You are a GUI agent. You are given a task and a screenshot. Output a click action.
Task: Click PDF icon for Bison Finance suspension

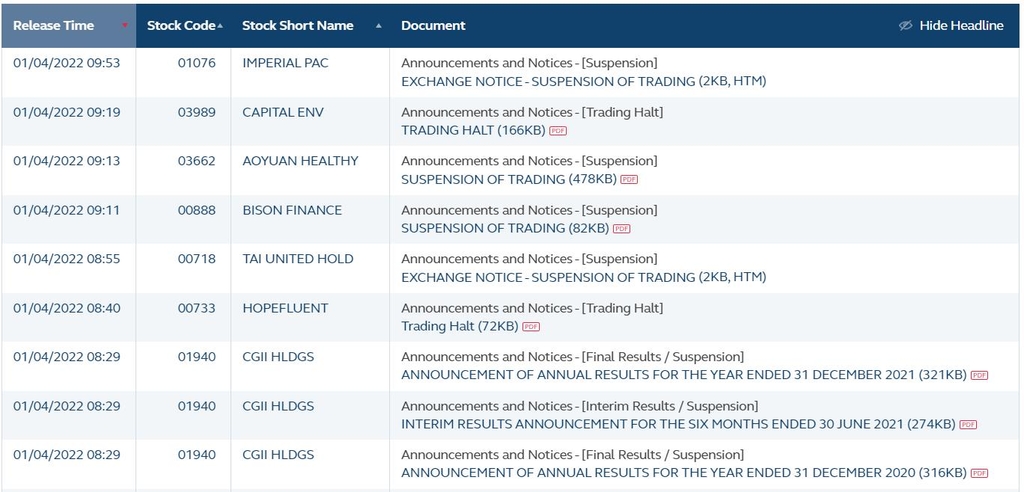(621, 229)
